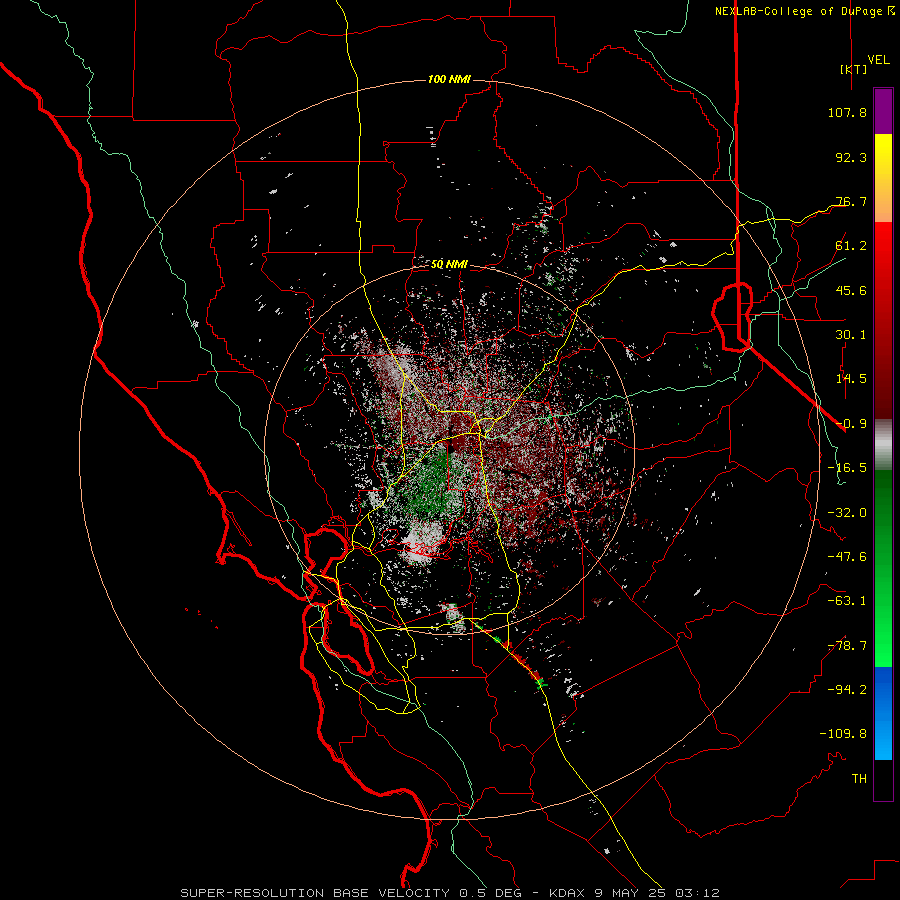Screen dimensions: 900x900
Task: Select the -94.2 scale value
Action: coord(847,690)
